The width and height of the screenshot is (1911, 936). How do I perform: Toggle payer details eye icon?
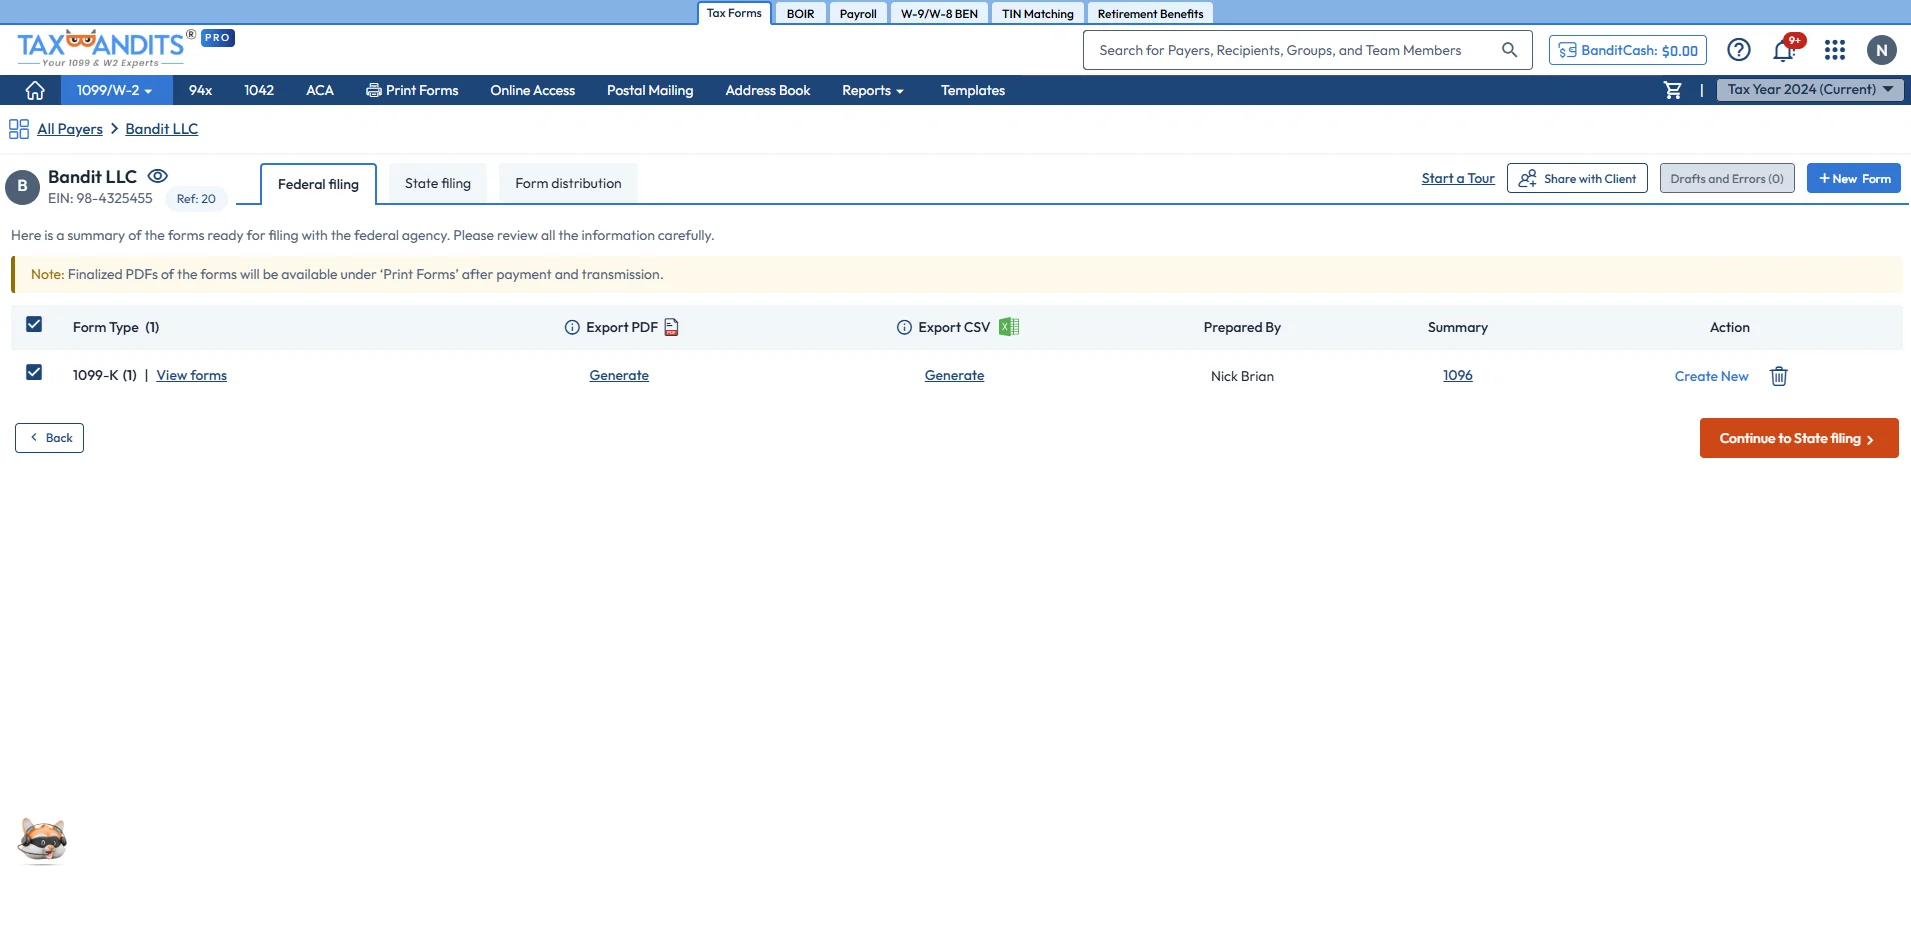(x=158, y=176)
